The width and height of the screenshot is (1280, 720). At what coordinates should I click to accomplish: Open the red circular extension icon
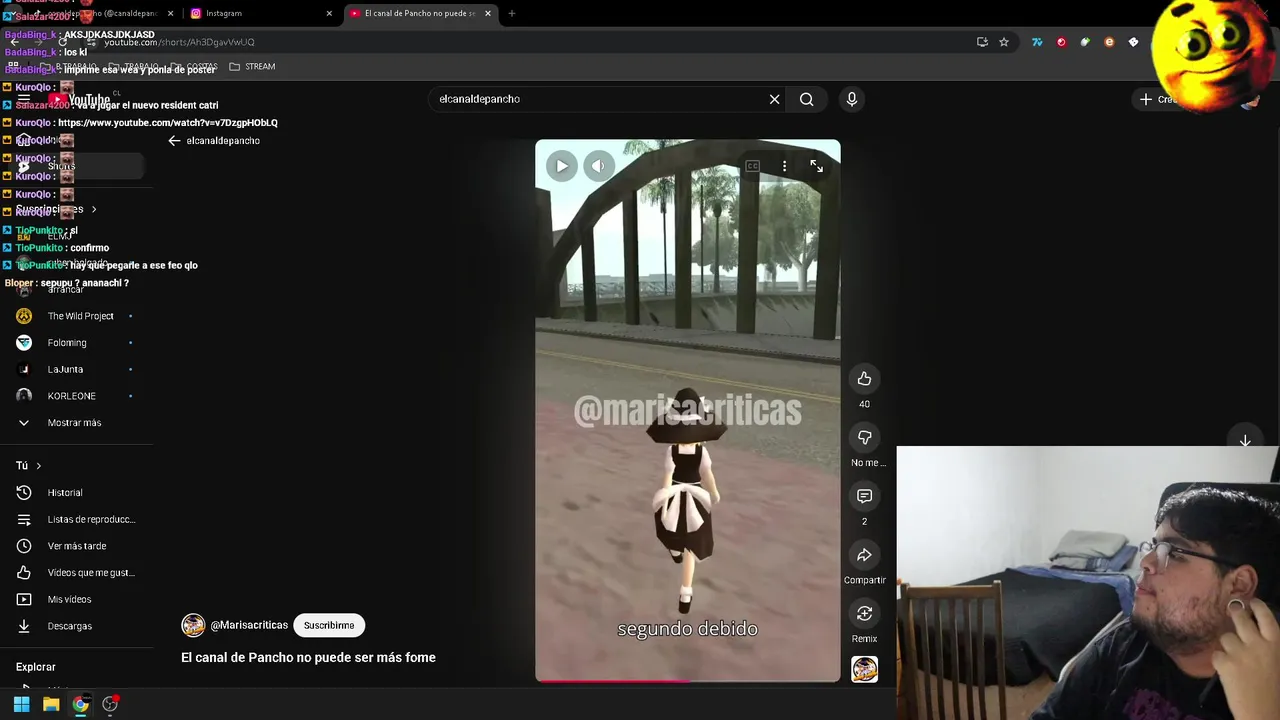1061,42
